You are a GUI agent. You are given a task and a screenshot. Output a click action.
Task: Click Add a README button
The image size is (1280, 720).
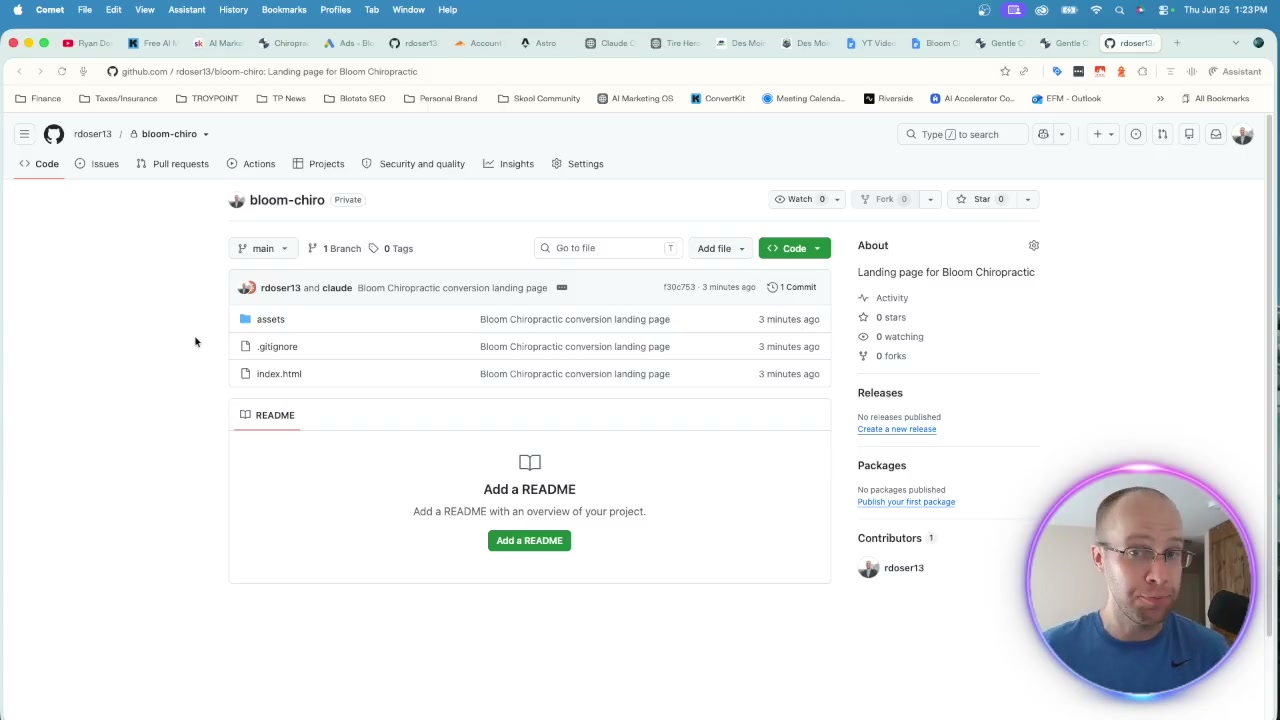click(x=529, y=541)
